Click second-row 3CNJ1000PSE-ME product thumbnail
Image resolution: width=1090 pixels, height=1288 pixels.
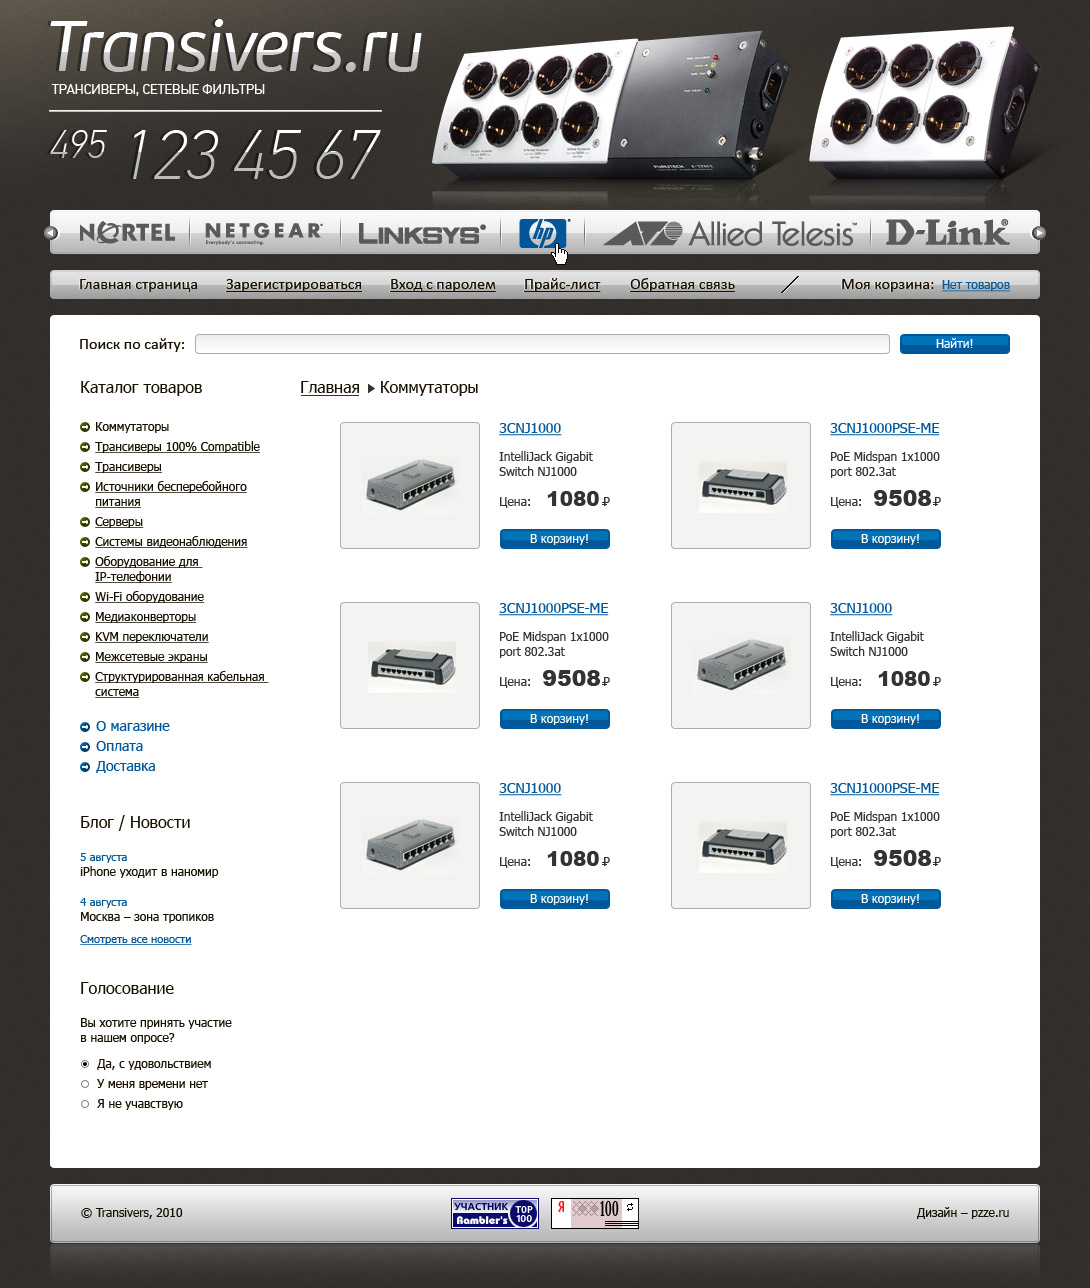(x=410, y=665)
